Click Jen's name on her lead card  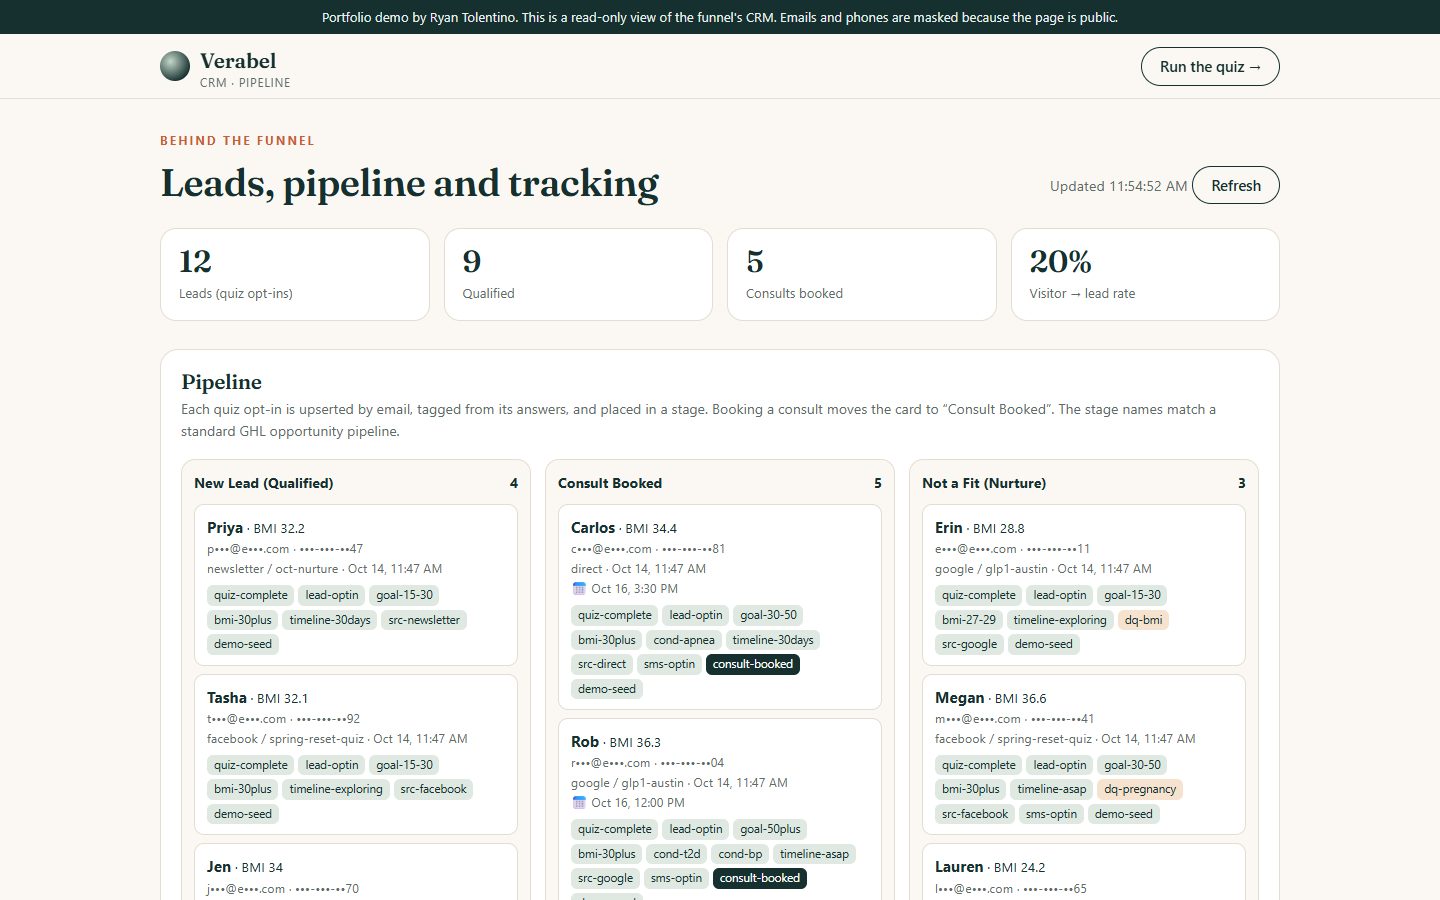click(219, 867)
